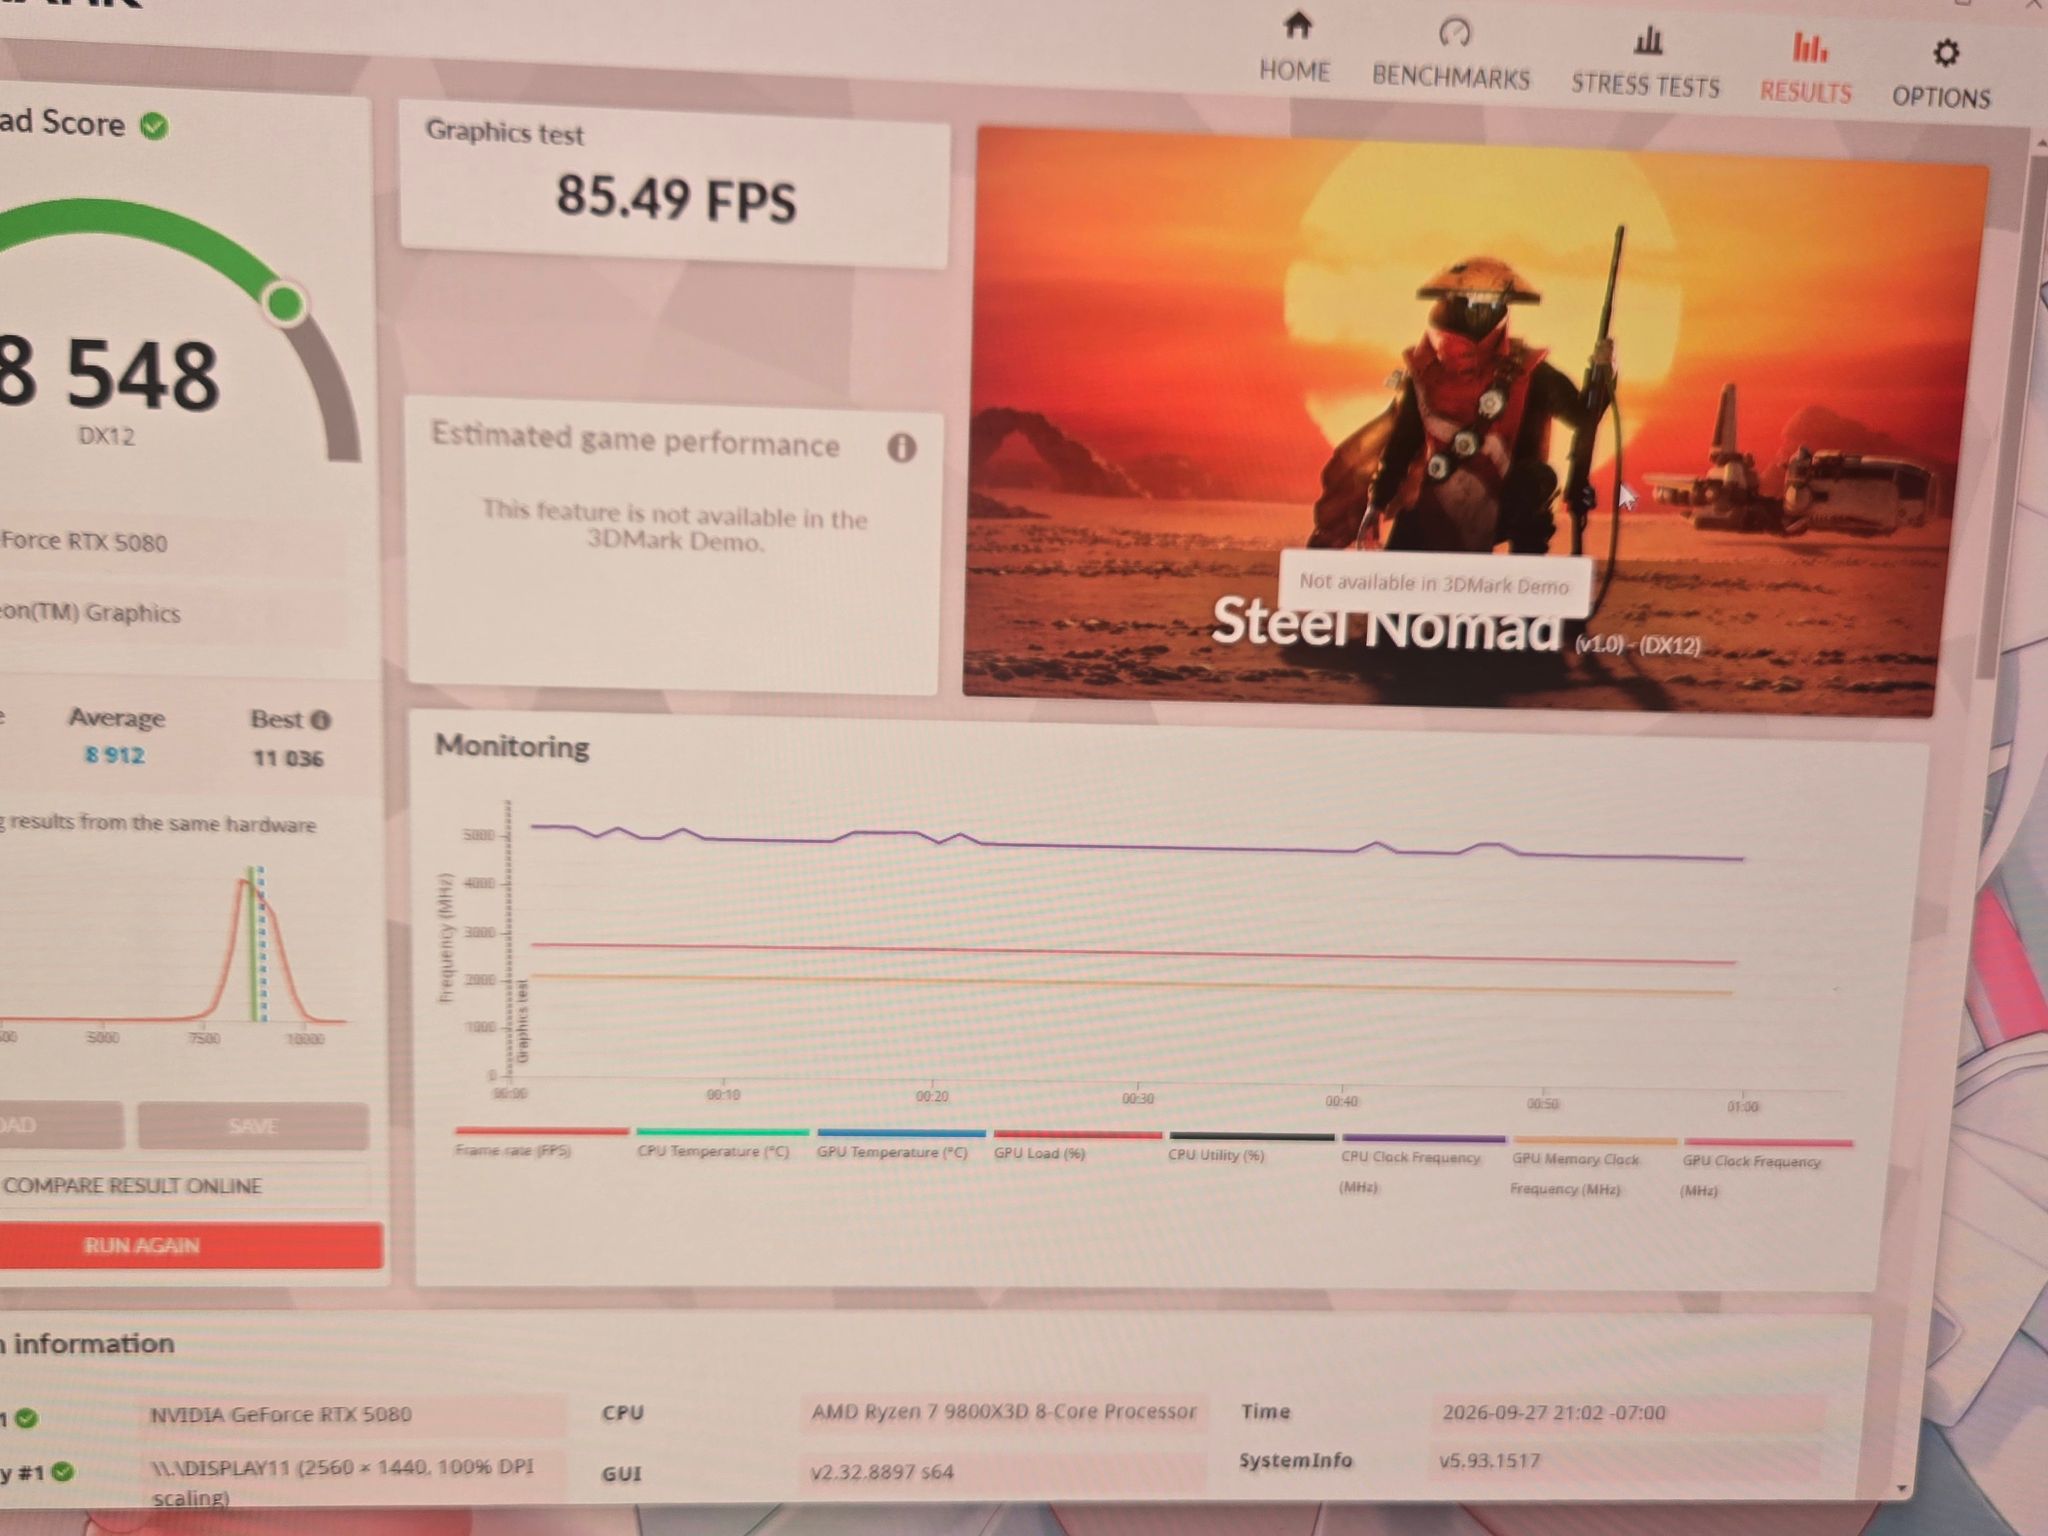This screenshot has height=1536, width=2048.
Task: Click the AMD Ryzen 7 9800X3D processor text
Action: click(x=1004, y=1411)
